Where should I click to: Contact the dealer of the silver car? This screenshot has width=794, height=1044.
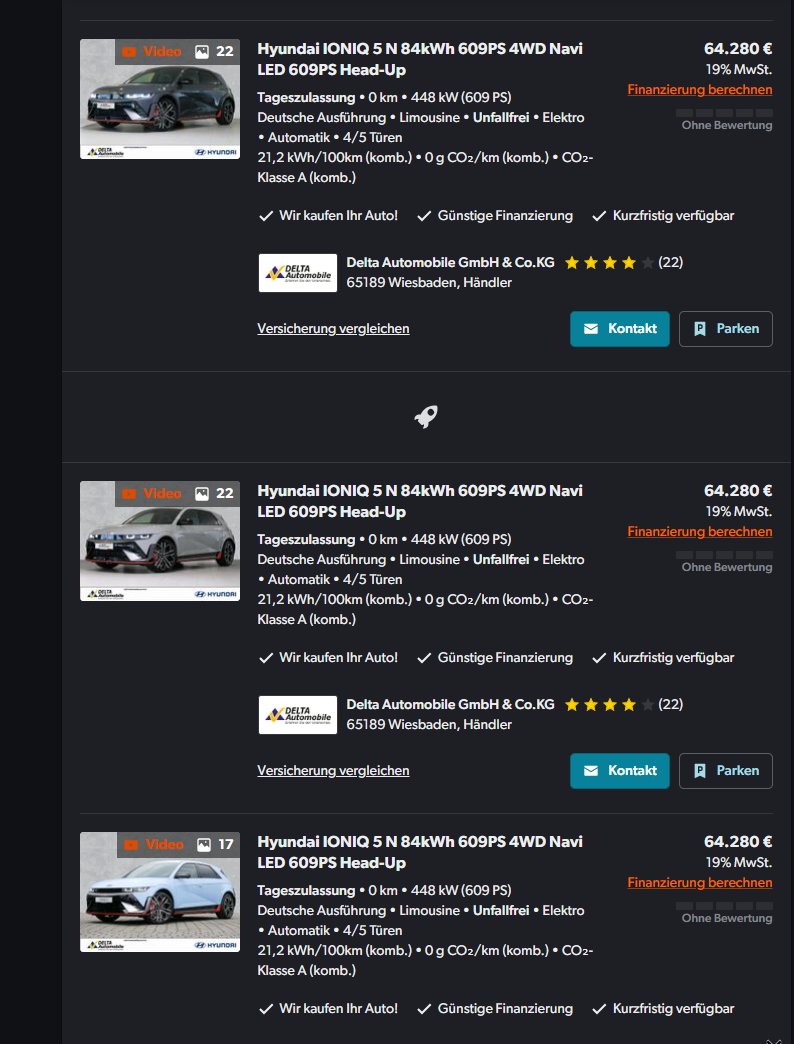point(620,771)
